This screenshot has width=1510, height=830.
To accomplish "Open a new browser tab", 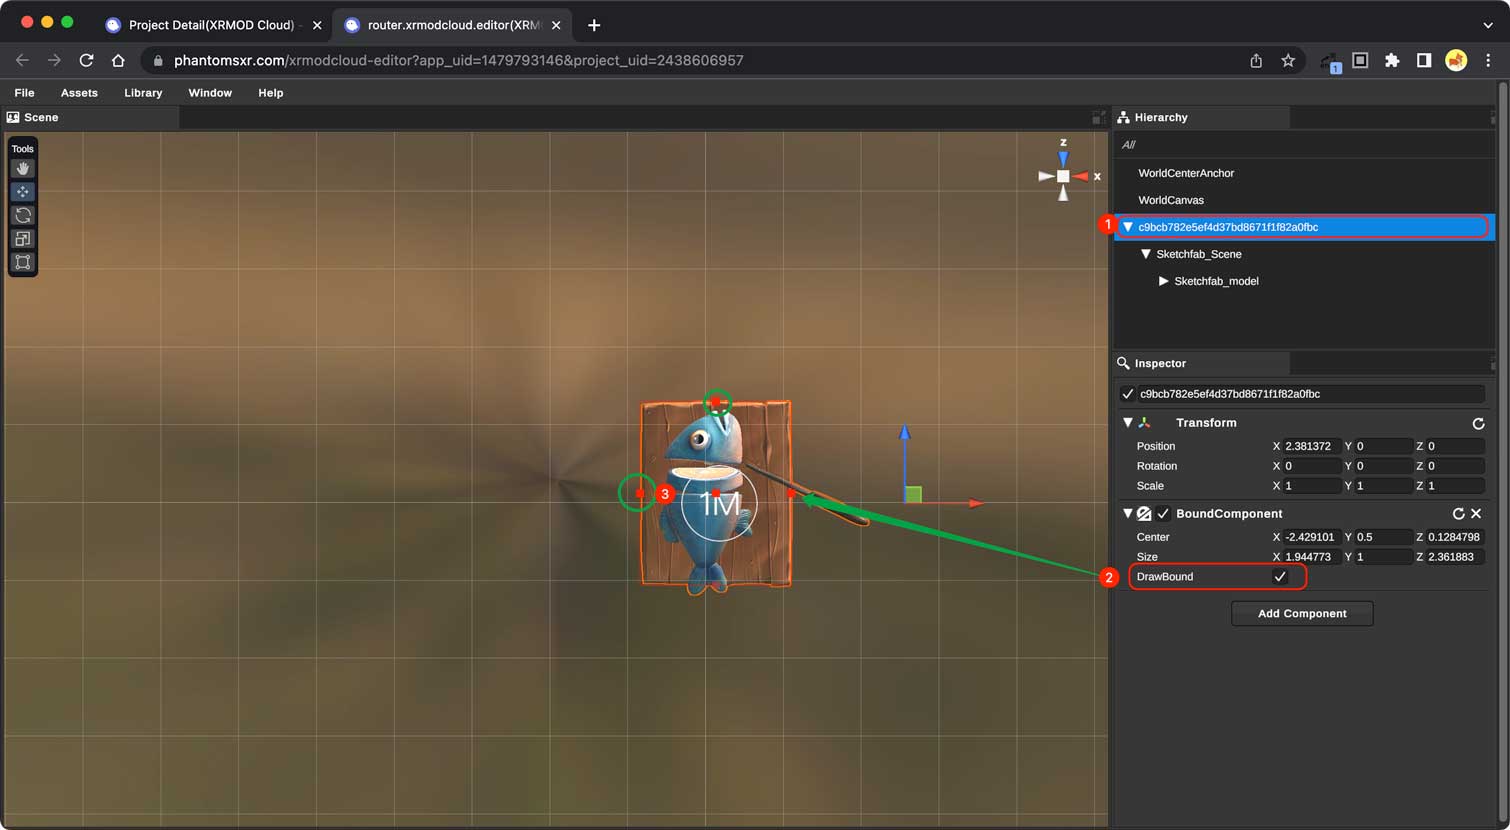I will tap(594, 25).
